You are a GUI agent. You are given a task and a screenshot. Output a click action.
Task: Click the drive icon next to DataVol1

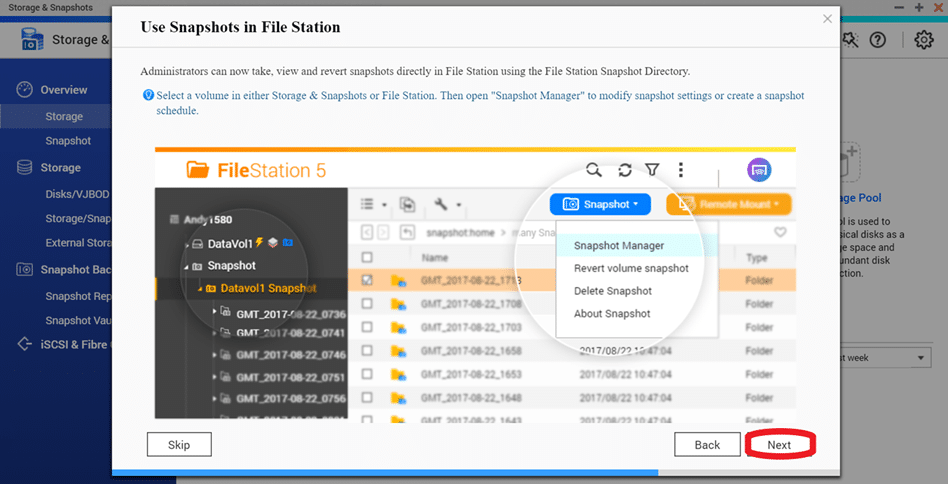(197, 244)
